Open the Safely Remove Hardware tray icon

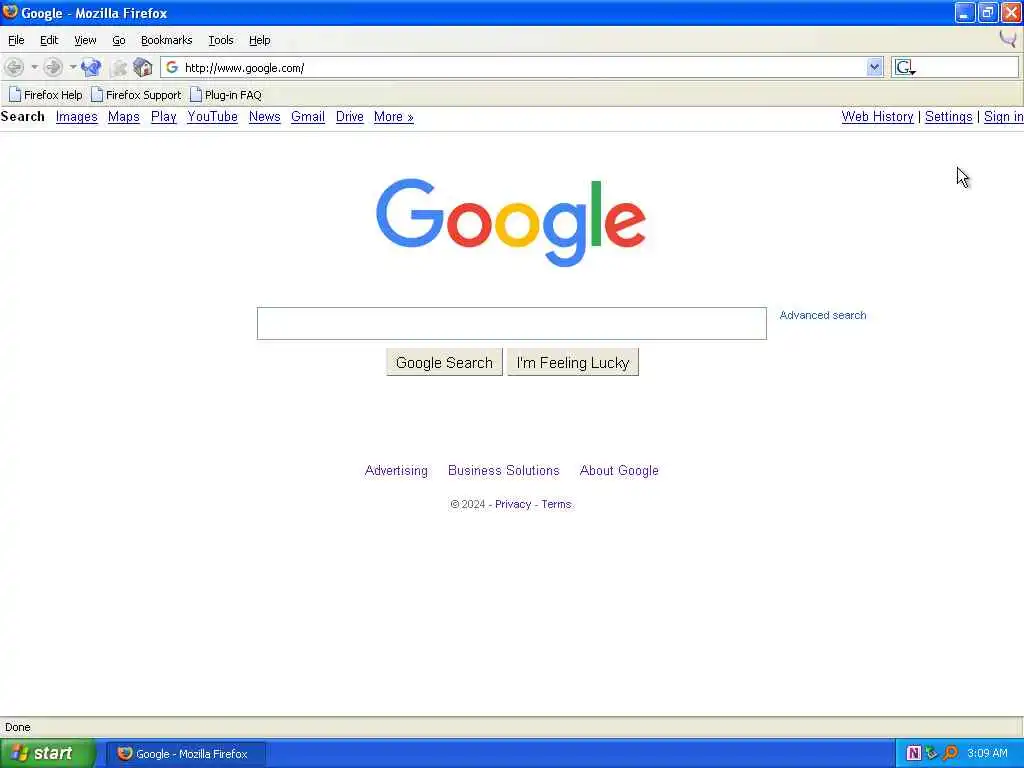pyautogui.click(x=932, y=753)
